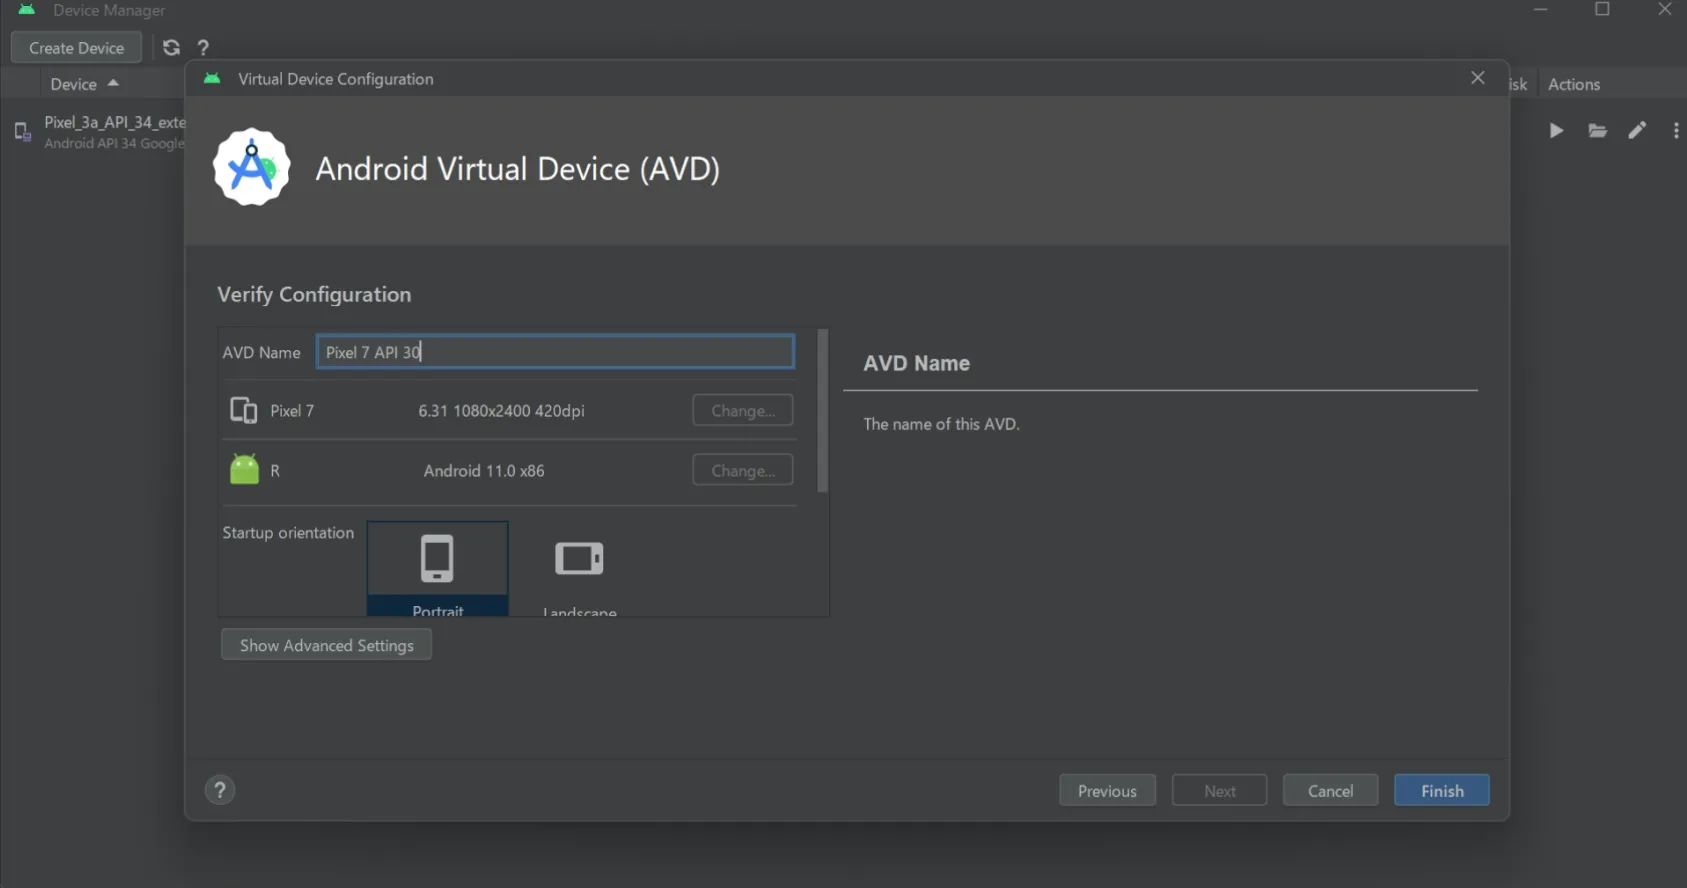Click the Next button

1219,790
